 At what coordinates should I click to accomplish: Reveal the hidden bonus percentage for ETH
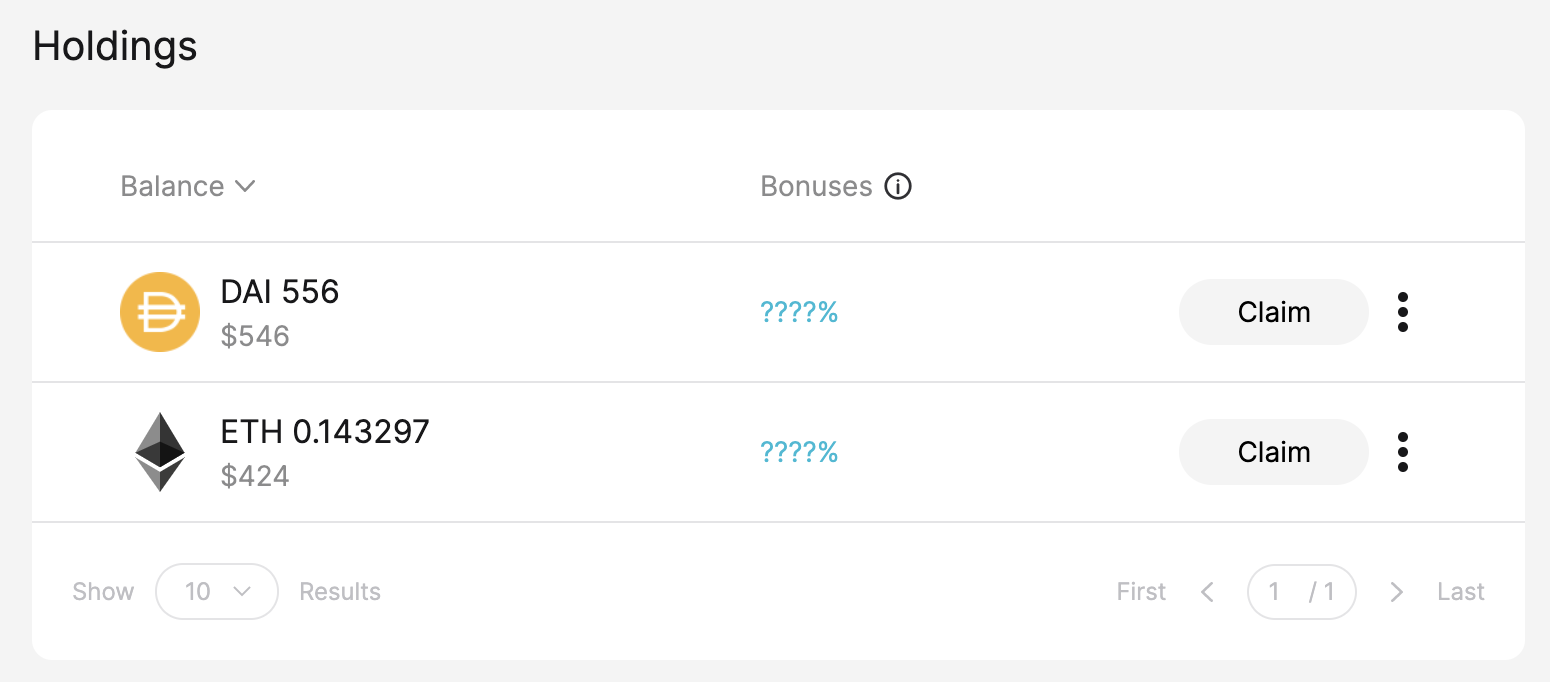(799, 451)
